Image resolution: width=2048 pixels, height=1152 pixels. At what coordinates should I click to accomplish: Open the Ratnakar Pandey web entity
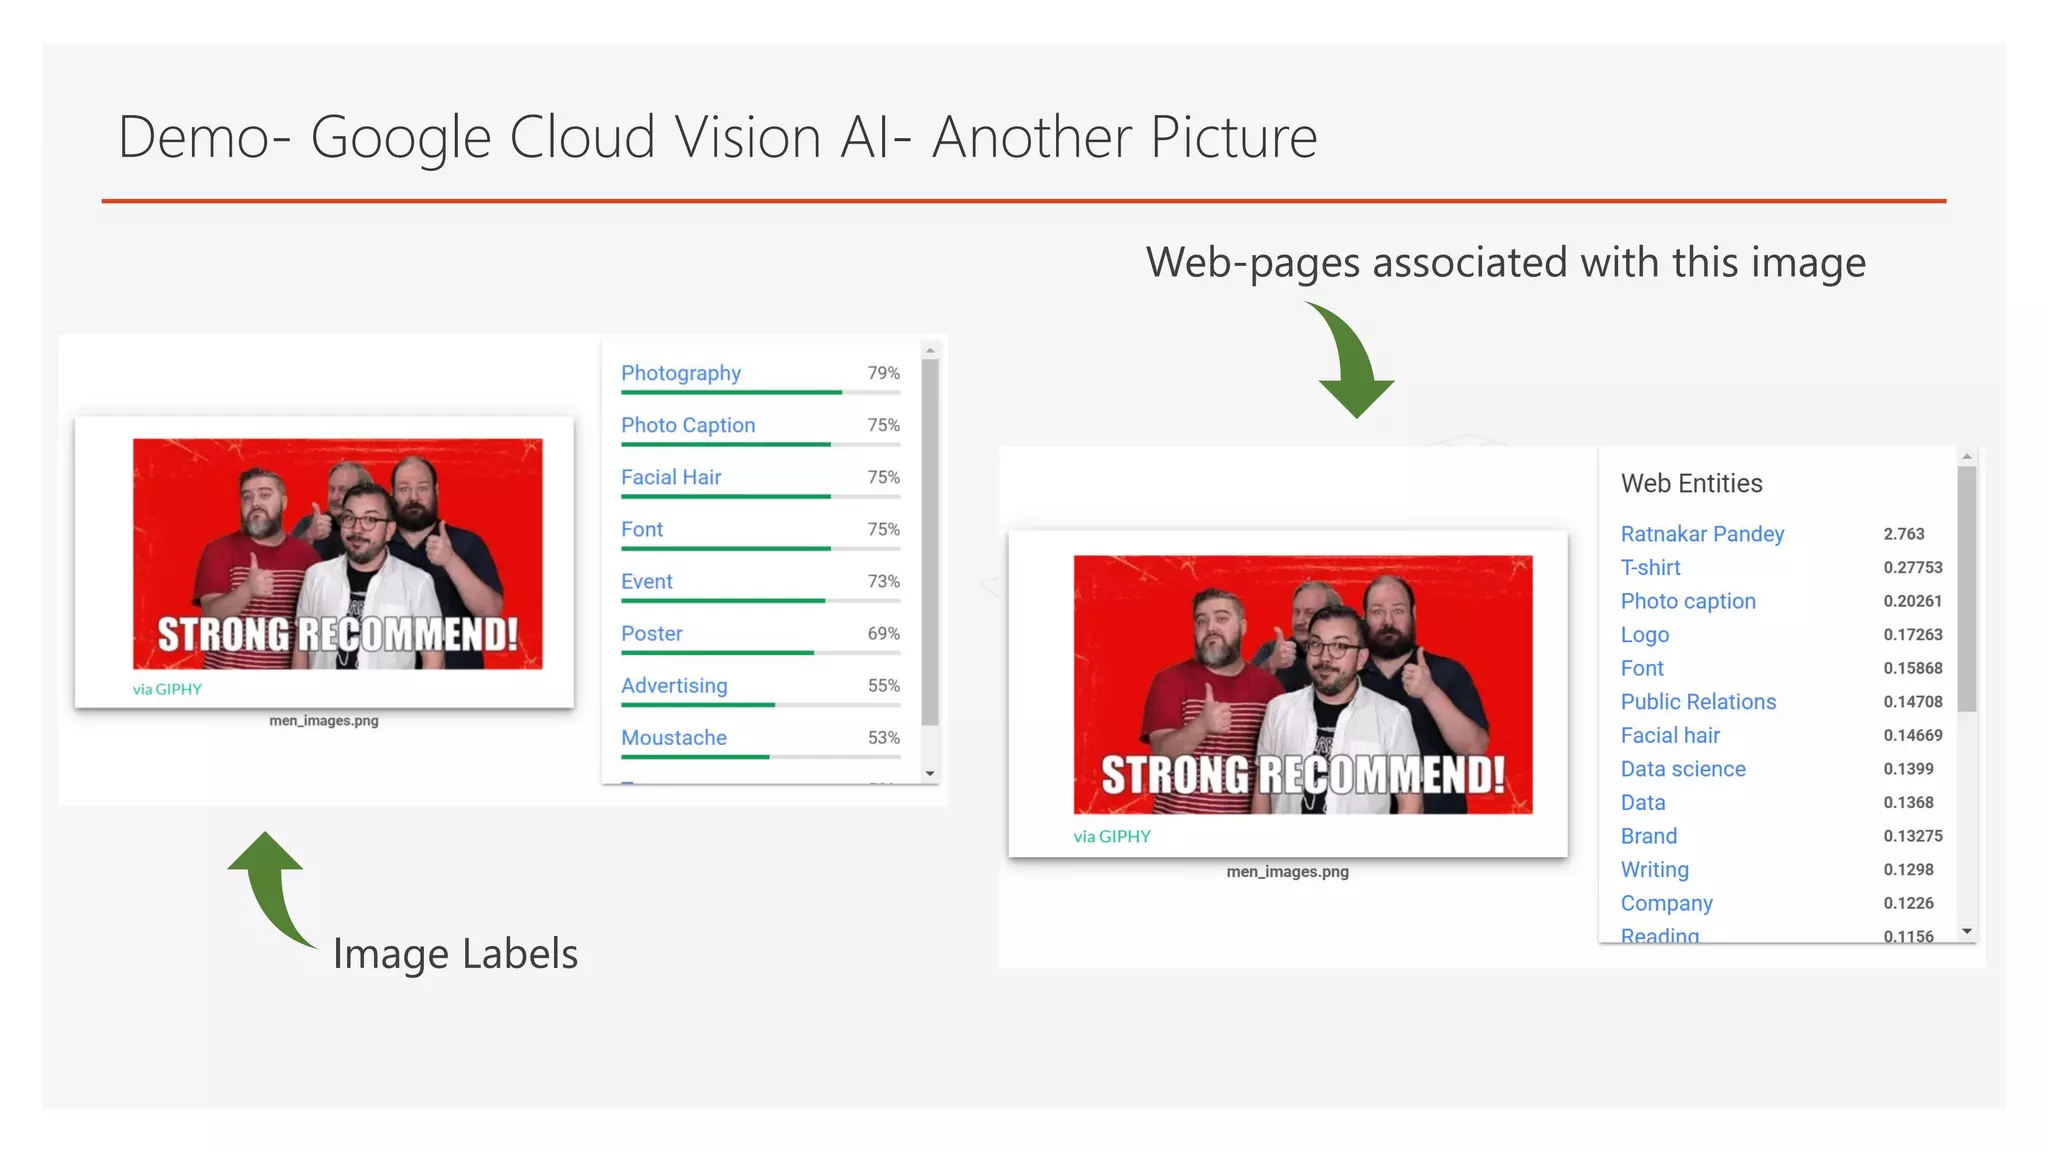tap(1702, 534)
